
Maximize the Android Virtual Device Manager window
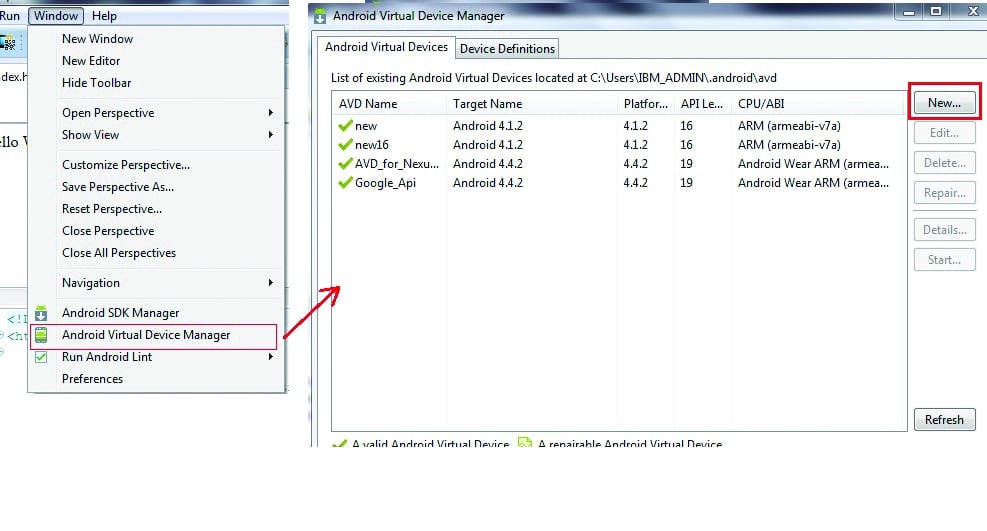(936, 12)
